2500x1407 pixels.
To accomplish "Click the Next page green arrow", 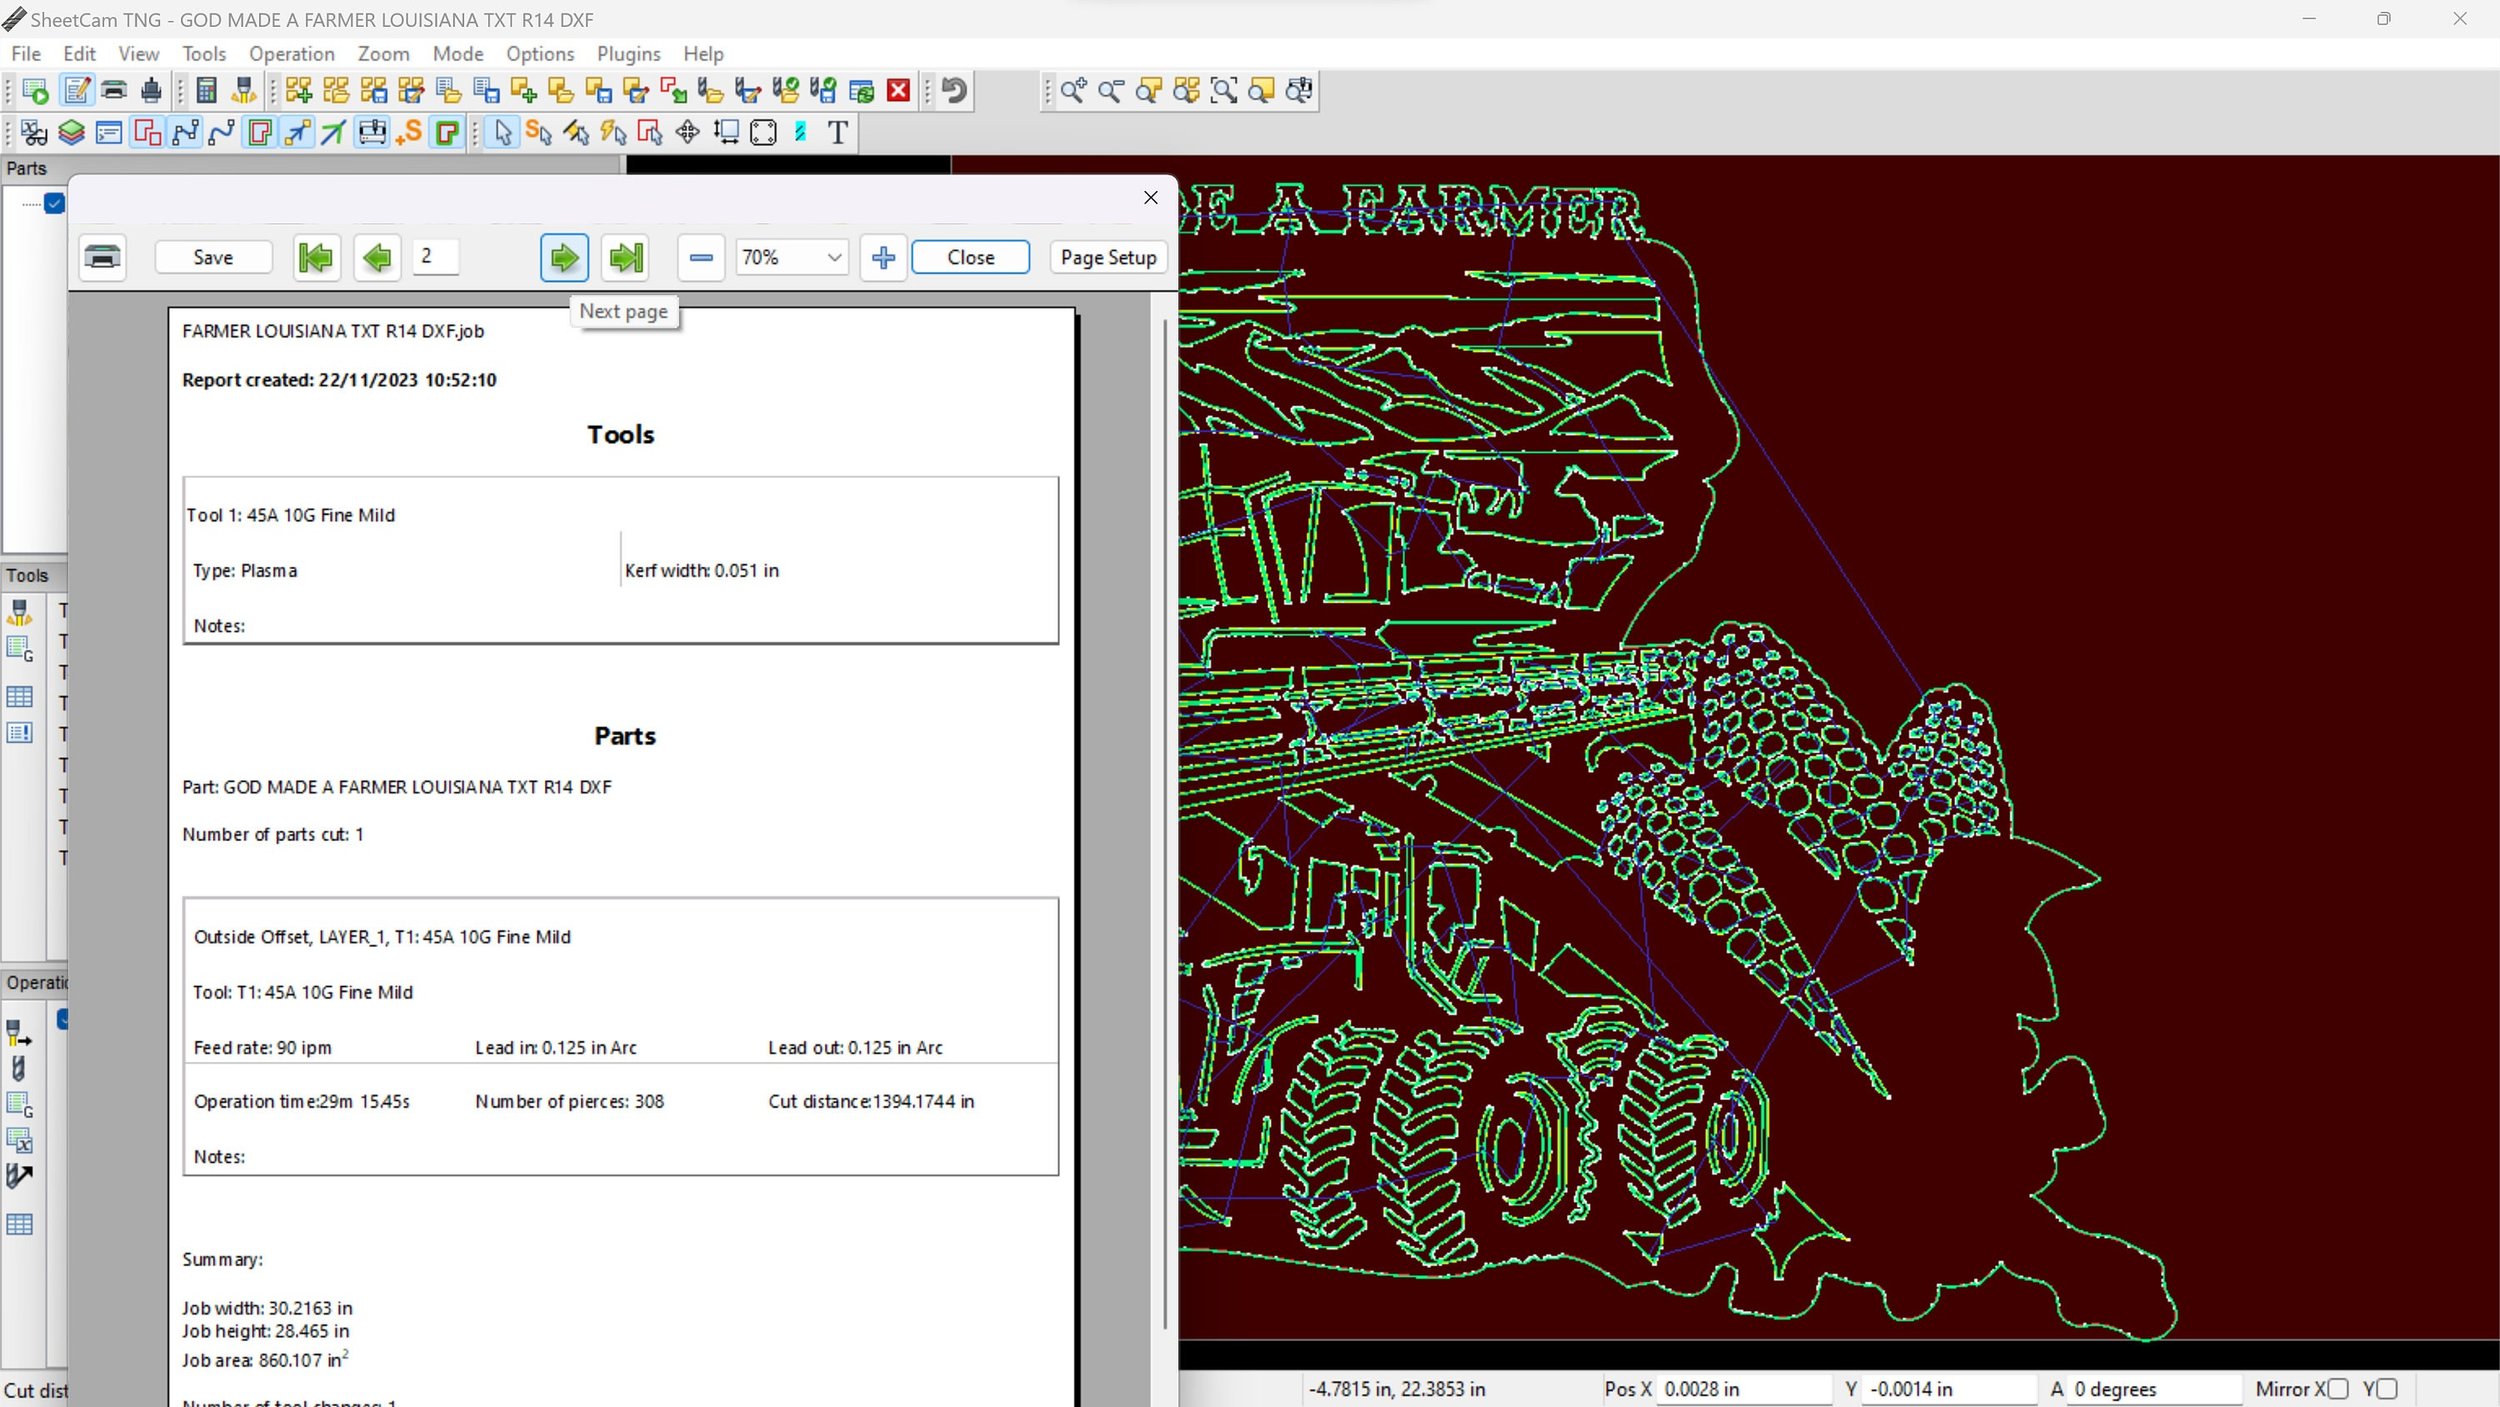I will pos(564,257).
